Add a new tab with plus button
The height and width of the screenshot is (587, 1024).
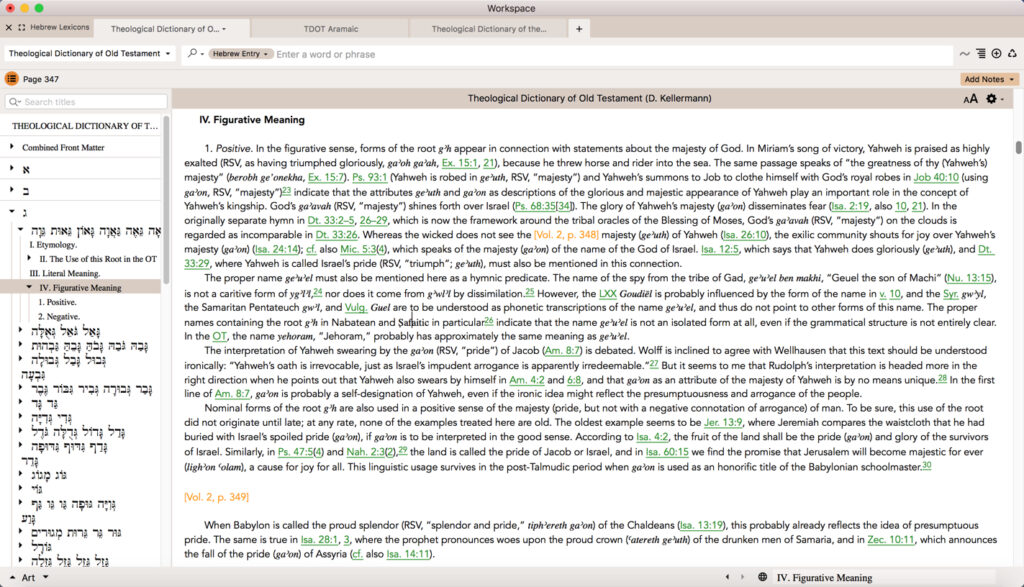pyautogui.click(x=578, y=29)
